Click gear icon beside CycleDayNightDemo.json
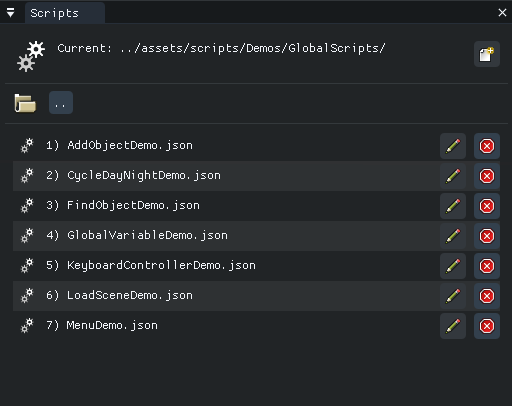The width and height of the screenshot is (512, 406). tap(27, 176)
